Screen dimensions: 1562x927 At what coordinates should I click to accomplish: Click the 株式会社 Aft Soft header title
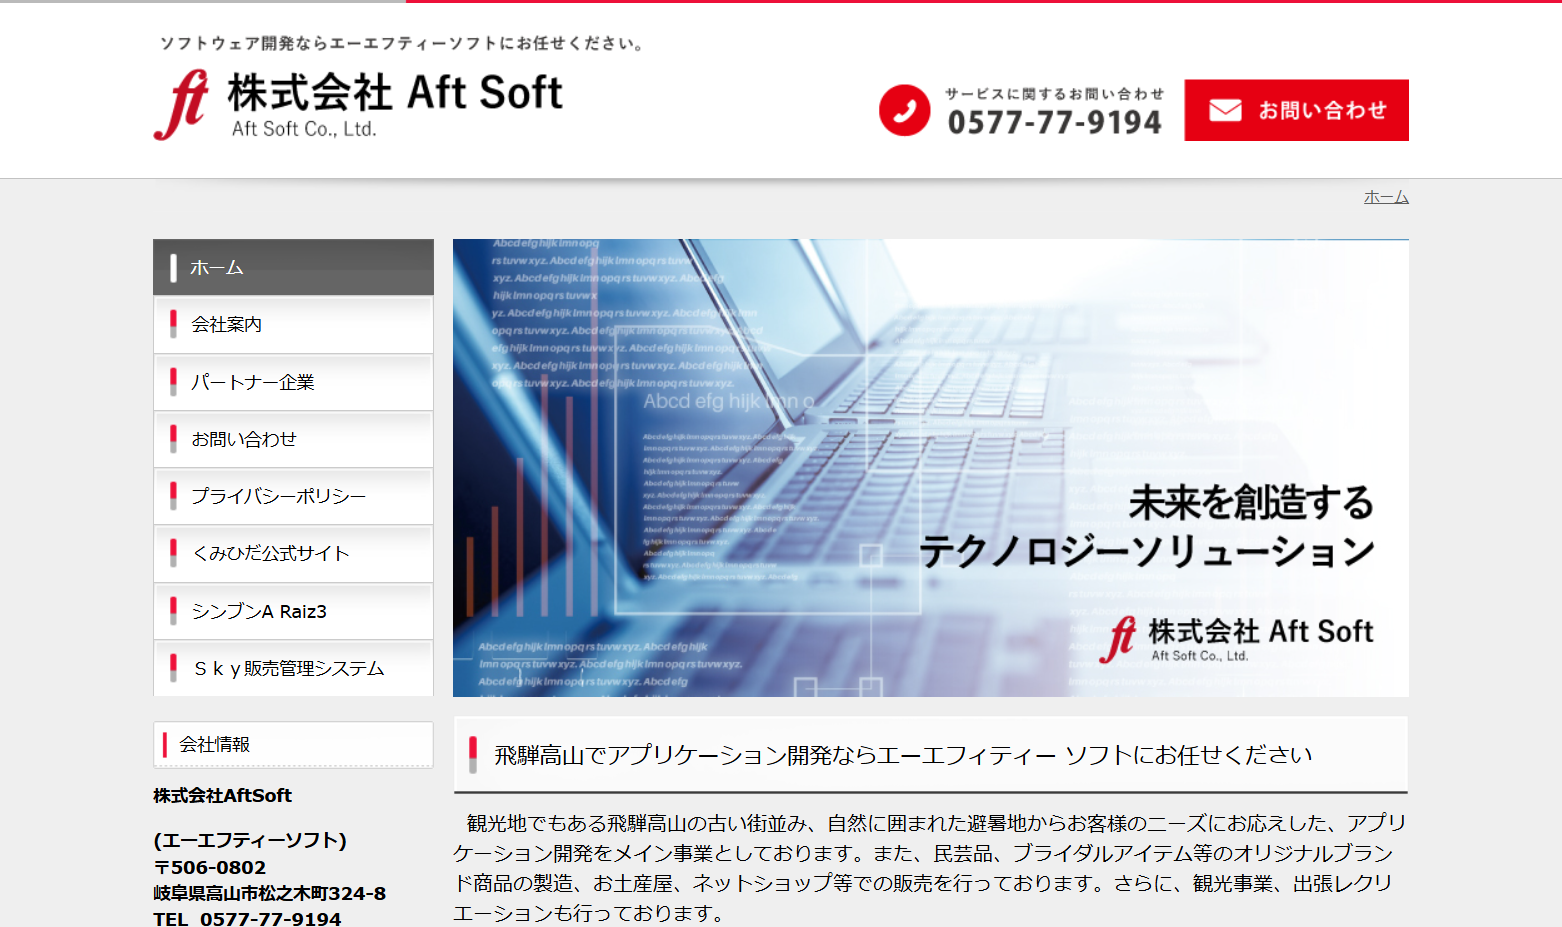coord(395,93)
